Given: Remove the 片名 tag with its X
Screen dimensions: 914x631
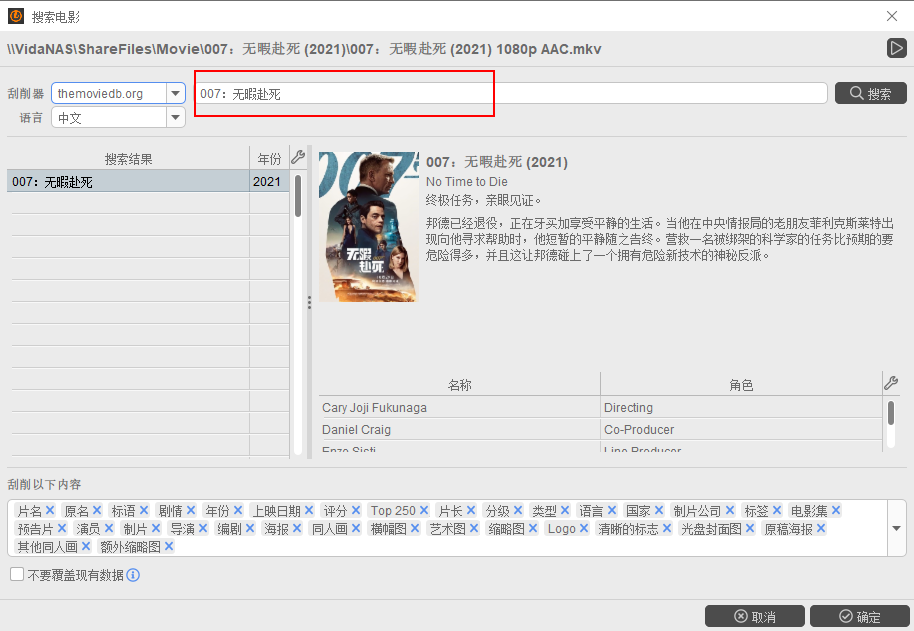Looking at the screenshot, I should pos(50,511).
